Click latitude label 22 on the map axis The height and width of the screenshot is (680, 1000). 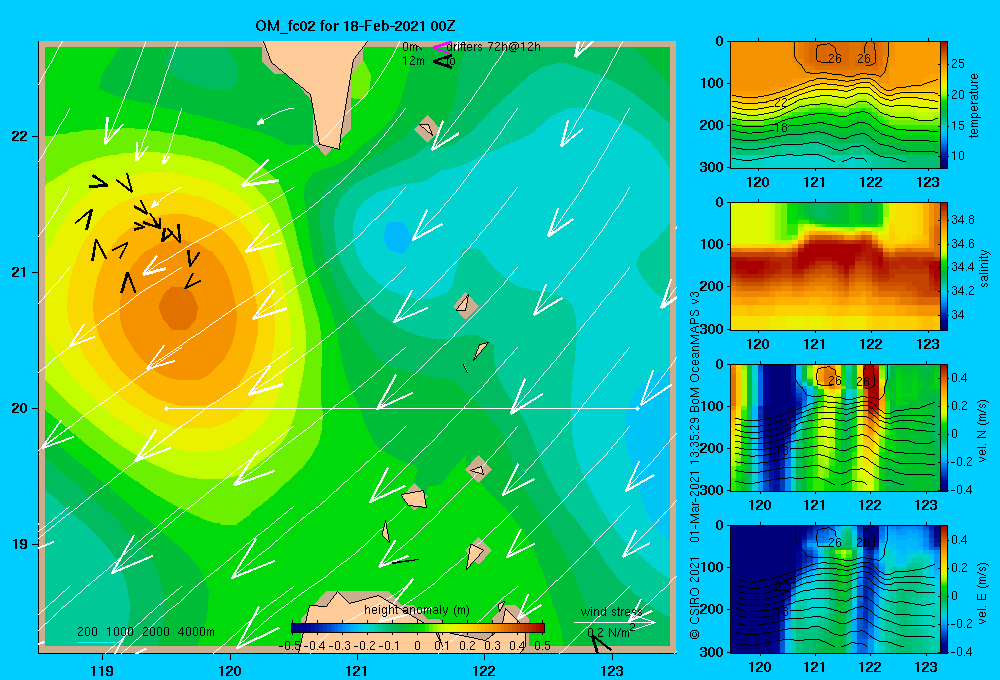pos(20,136)
